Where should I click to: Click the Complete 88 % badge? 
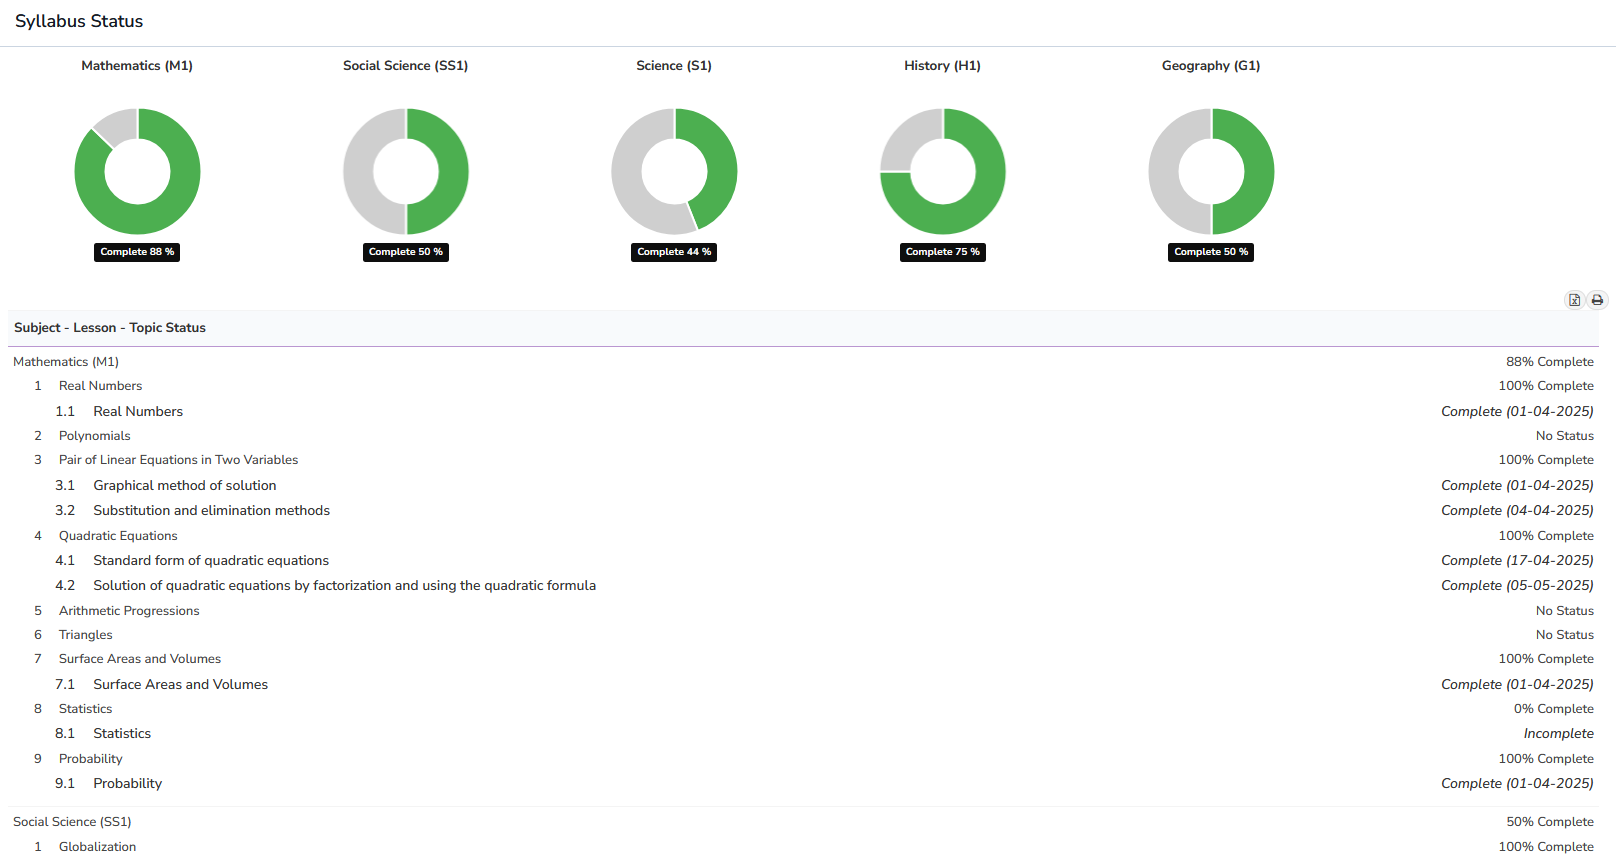[x=137, y=252]
